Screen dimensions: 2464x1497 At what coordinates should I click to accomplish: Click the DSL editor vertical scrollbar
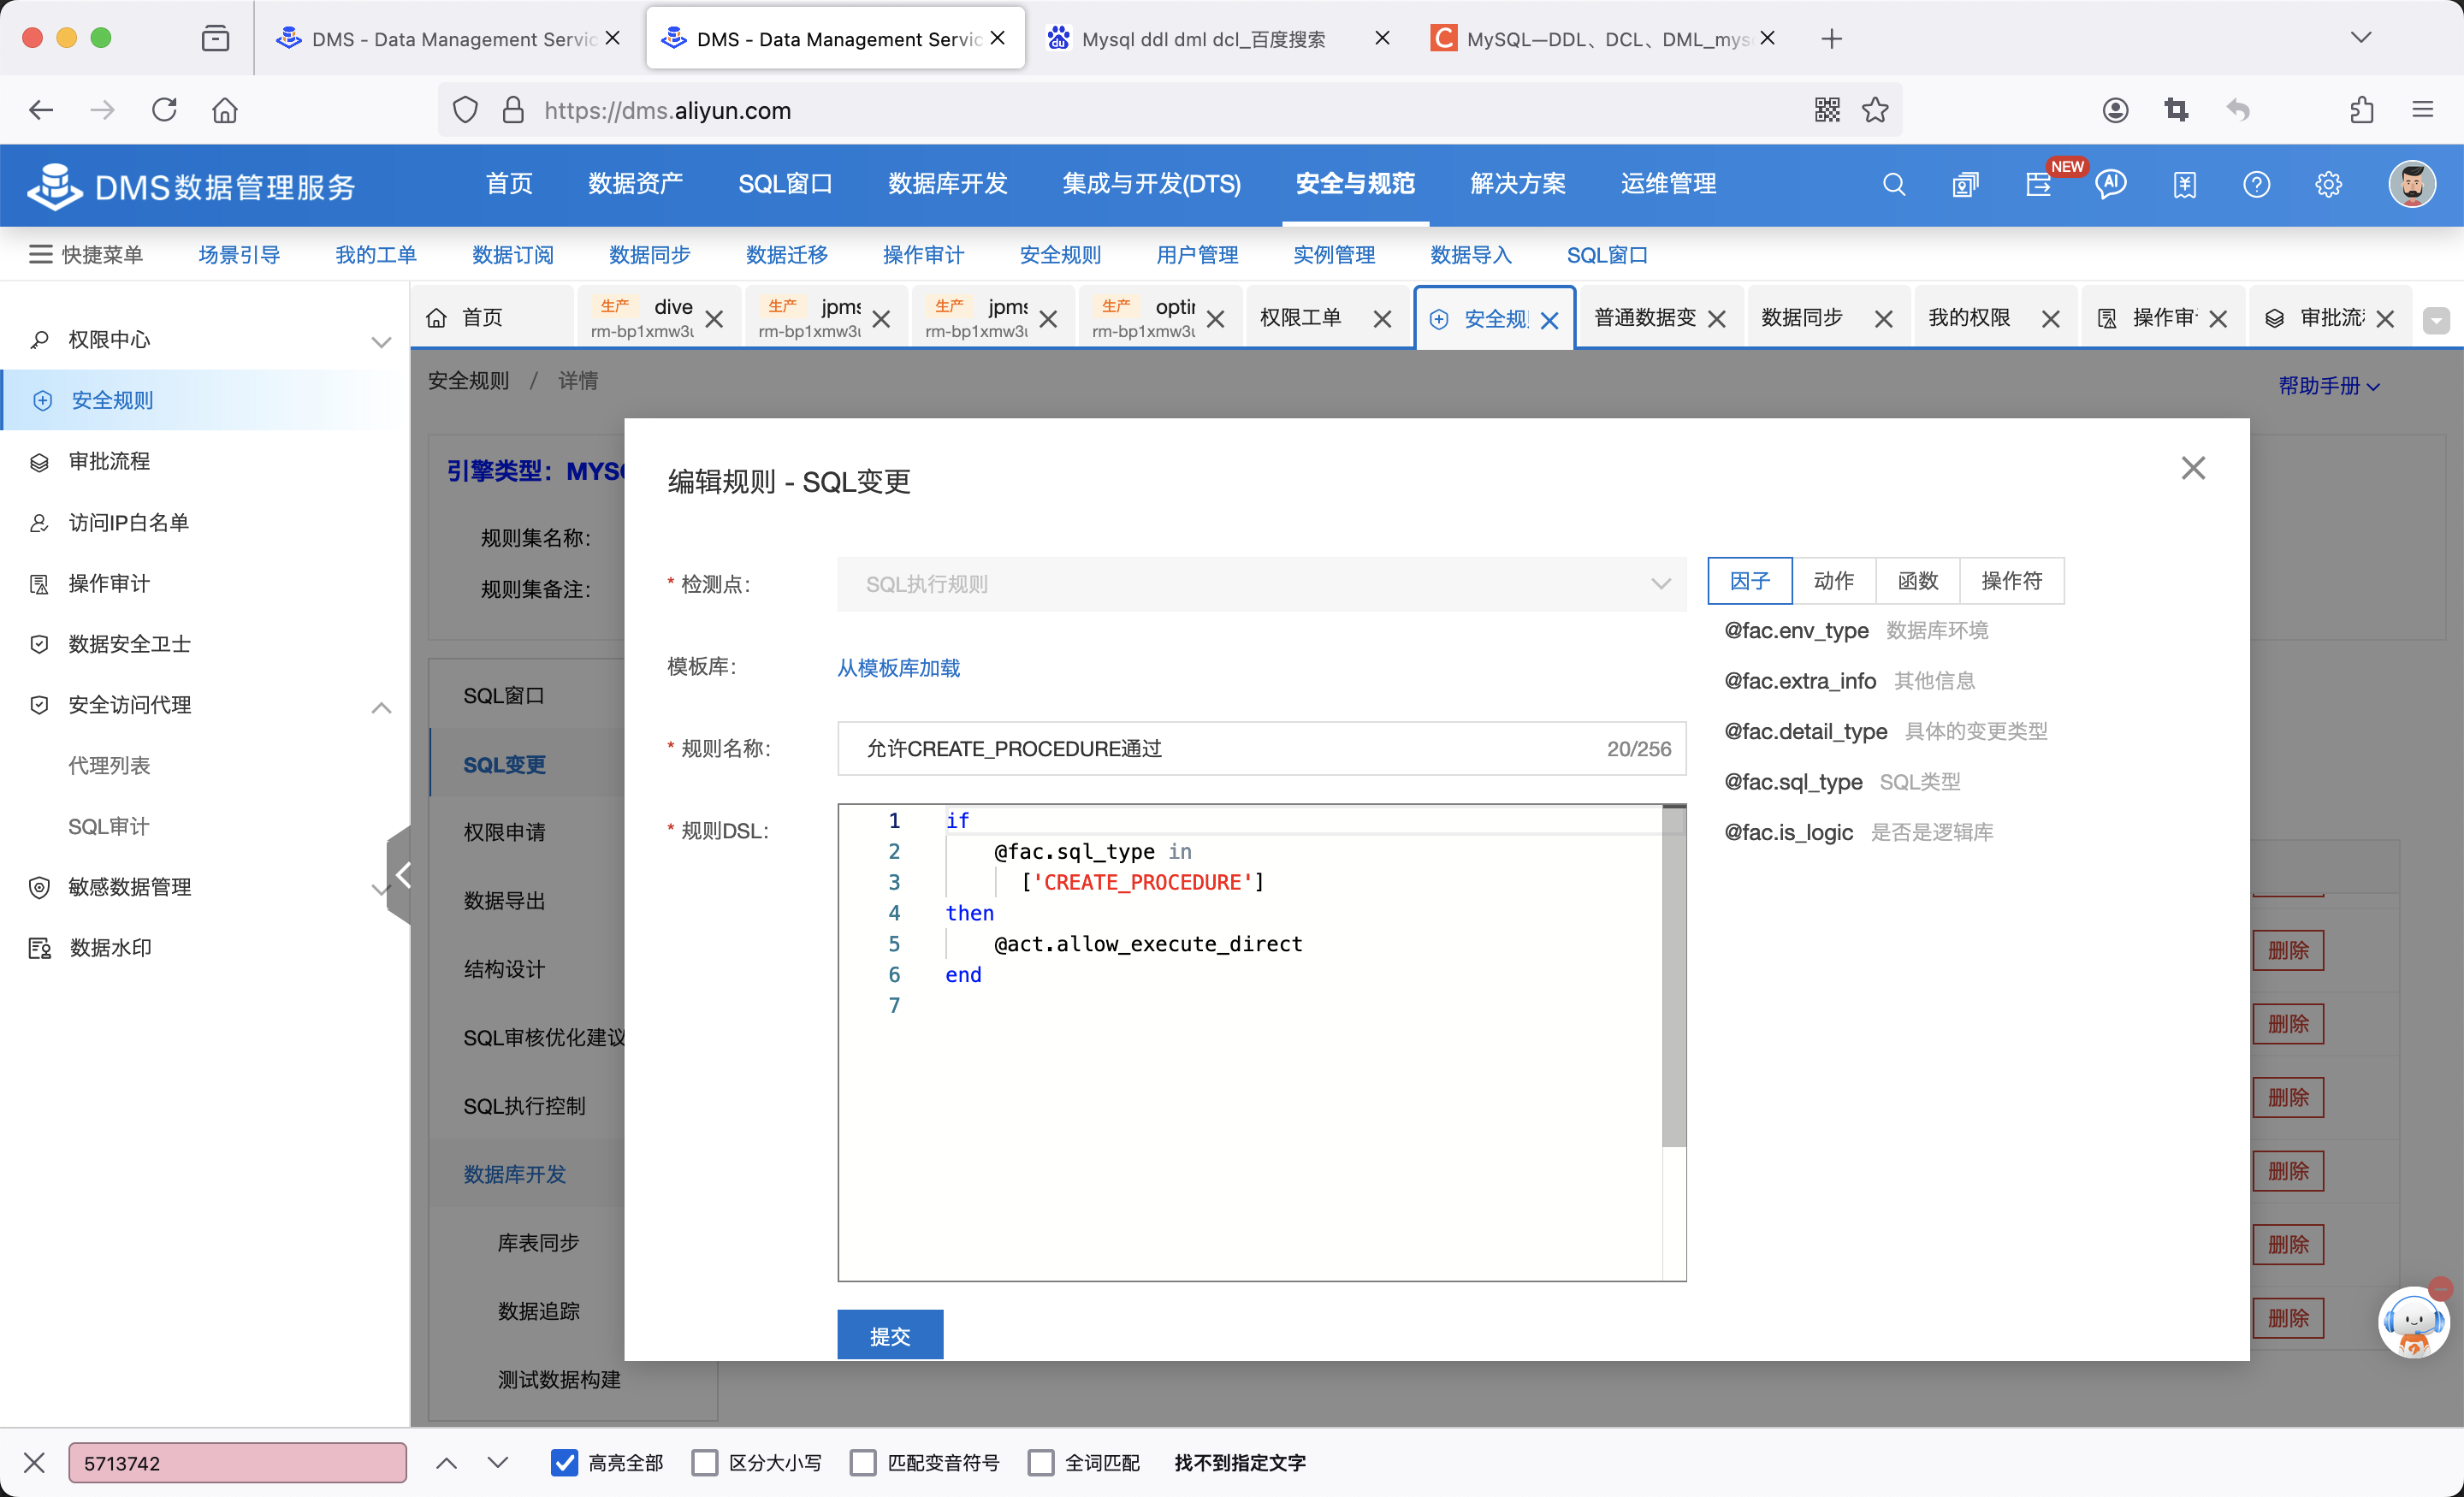tap(1673, 976)
